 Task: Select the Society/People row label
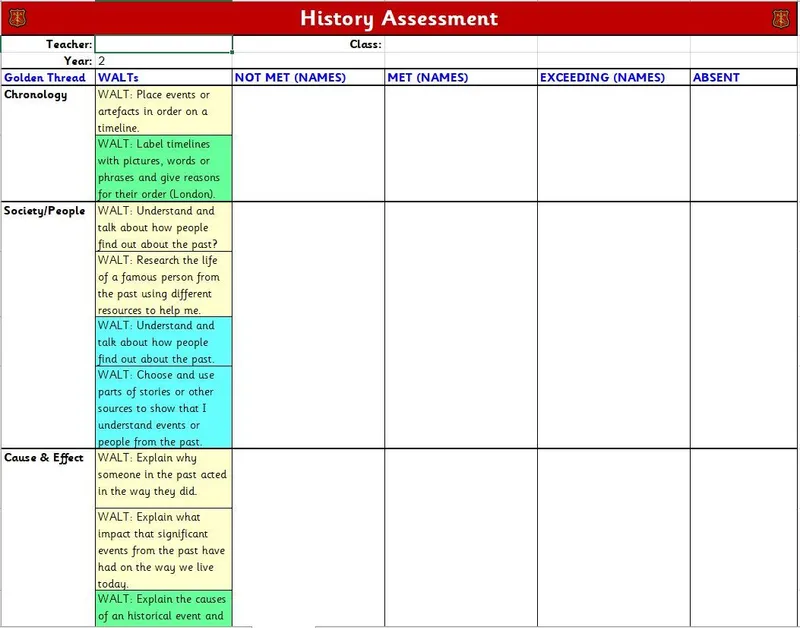tap(47, 211)
